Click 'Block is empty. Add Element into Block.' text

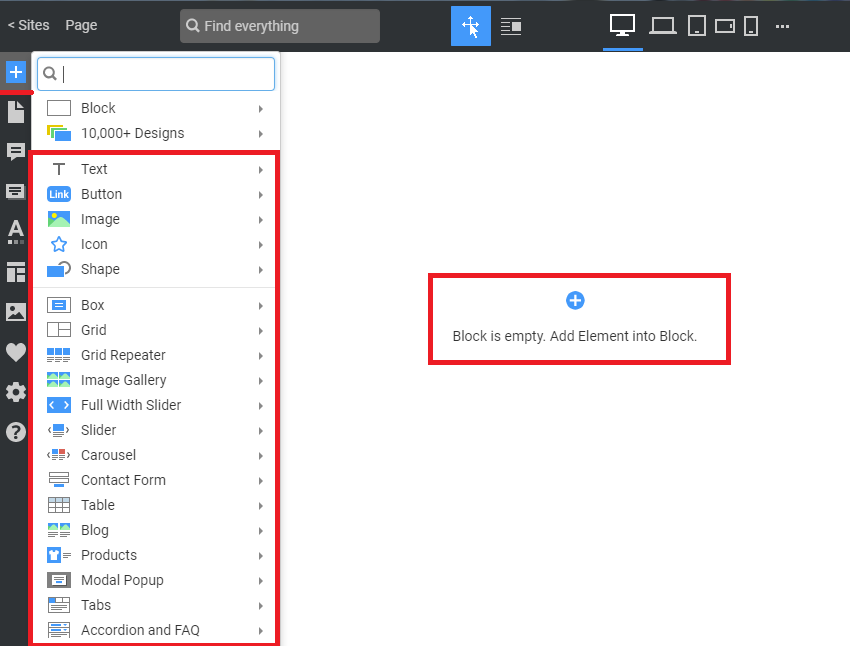(x=575, y=336)
